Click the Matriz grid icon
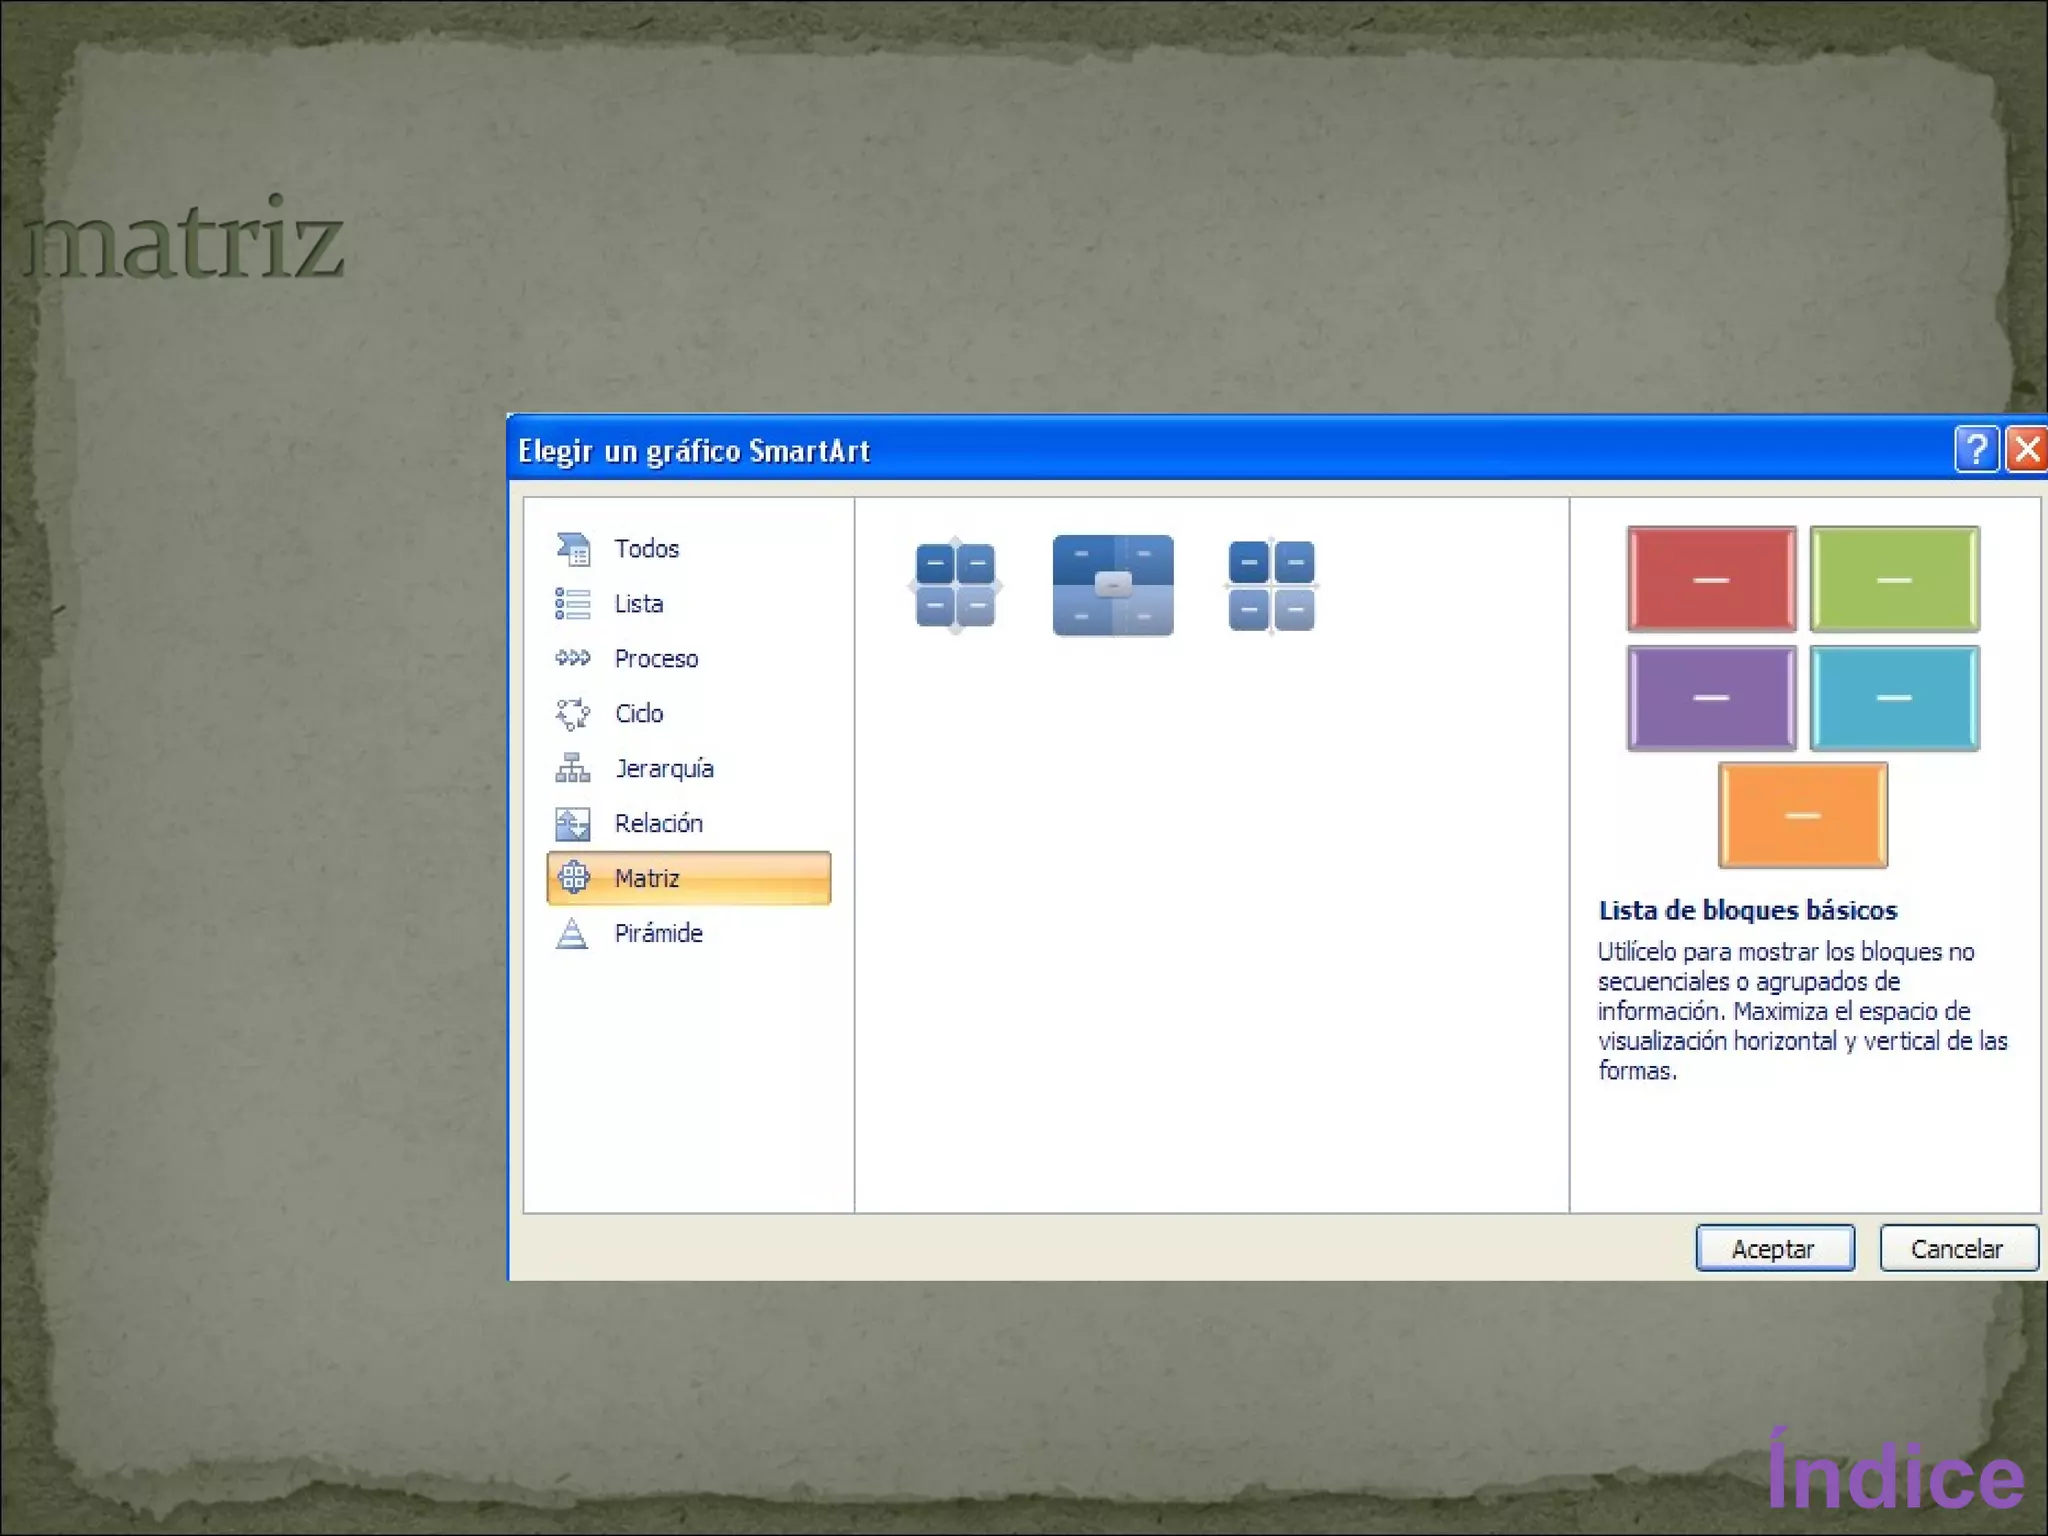2048x1536 pixels. 574,878
